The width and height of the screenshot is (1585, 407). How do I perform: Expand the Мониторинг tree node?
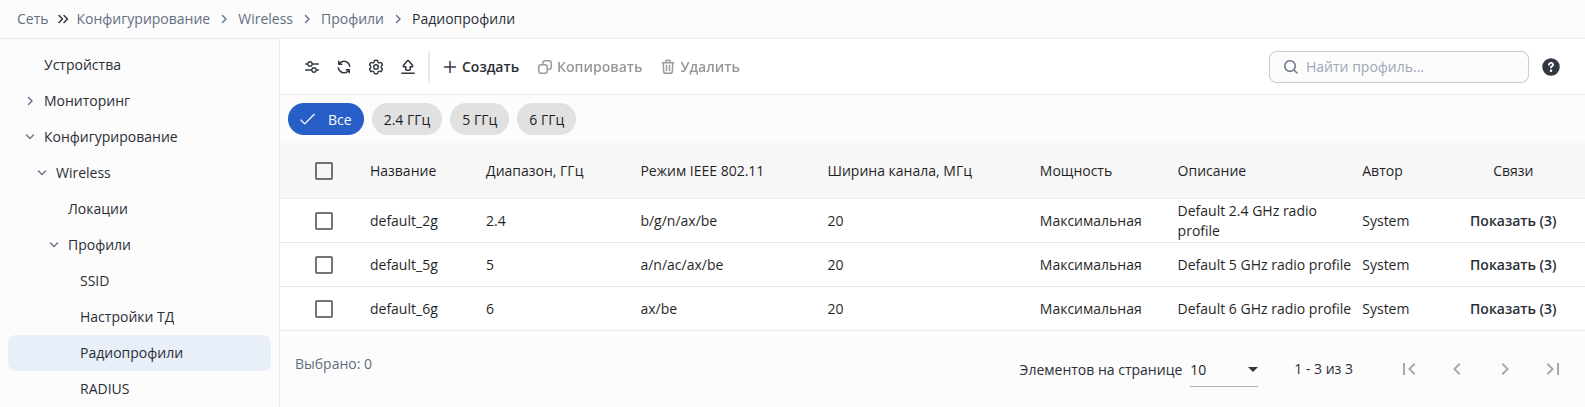(x=30, y=101)
